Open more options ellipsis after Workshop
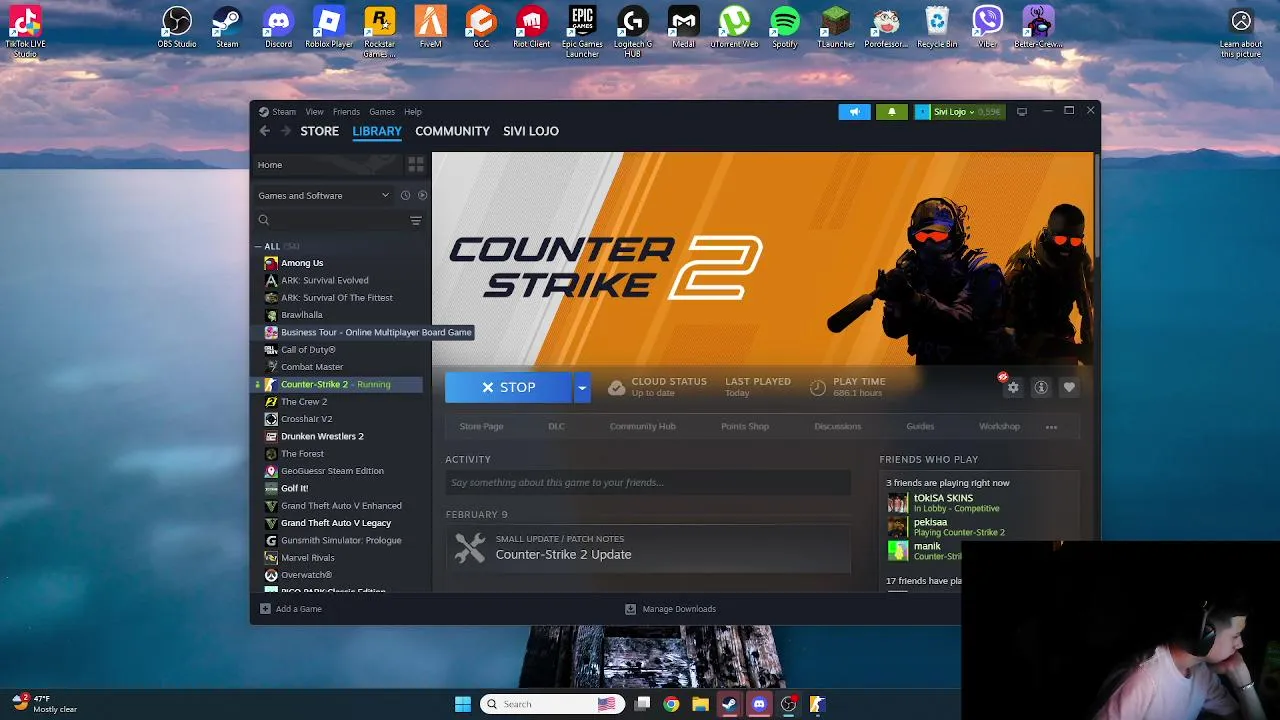The width and height of the screenshot is (1280, 720). point(1051,427)
